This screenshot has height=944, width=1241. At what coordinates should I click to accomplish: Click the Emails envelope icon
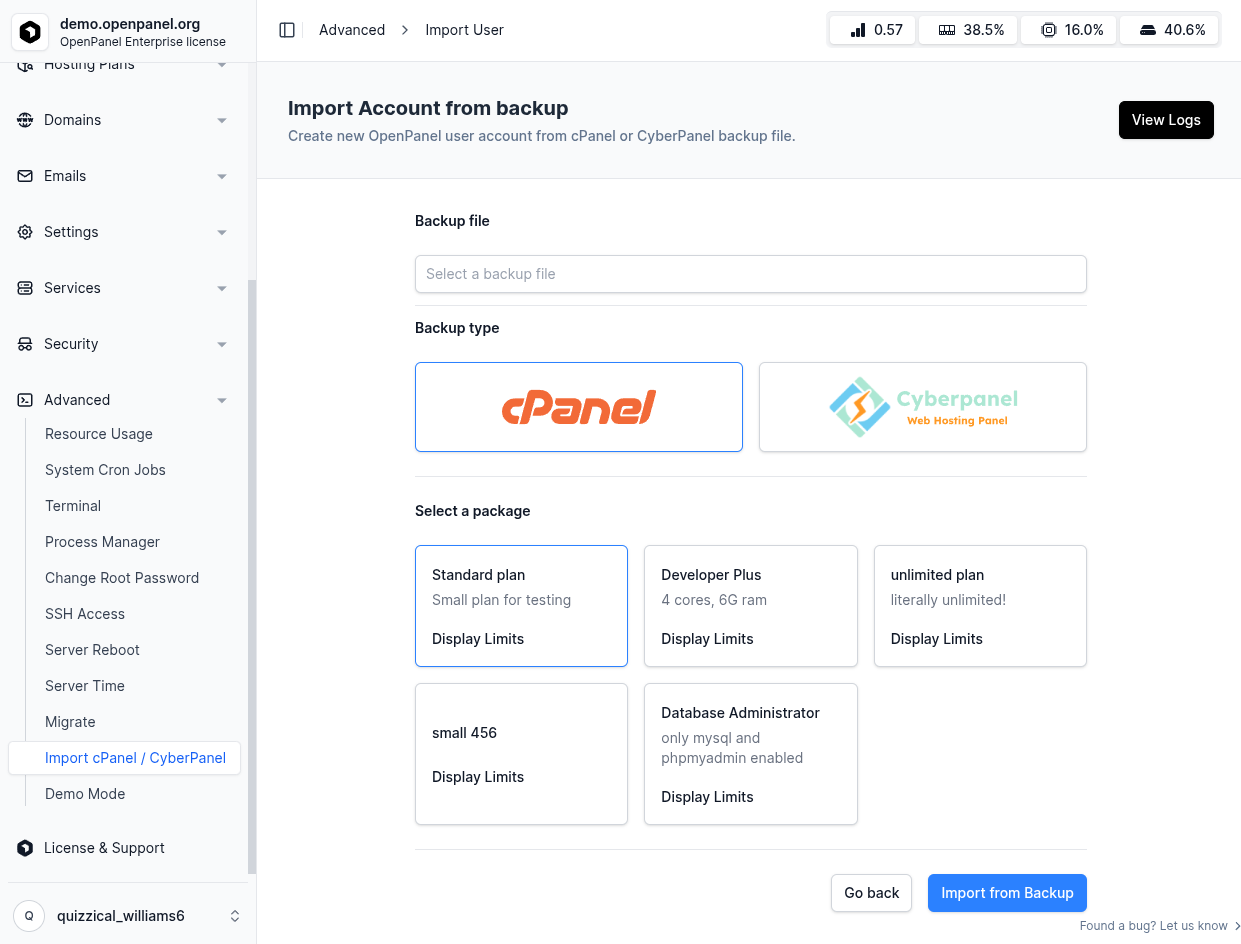pyautogui.click(x=25, y=176)
